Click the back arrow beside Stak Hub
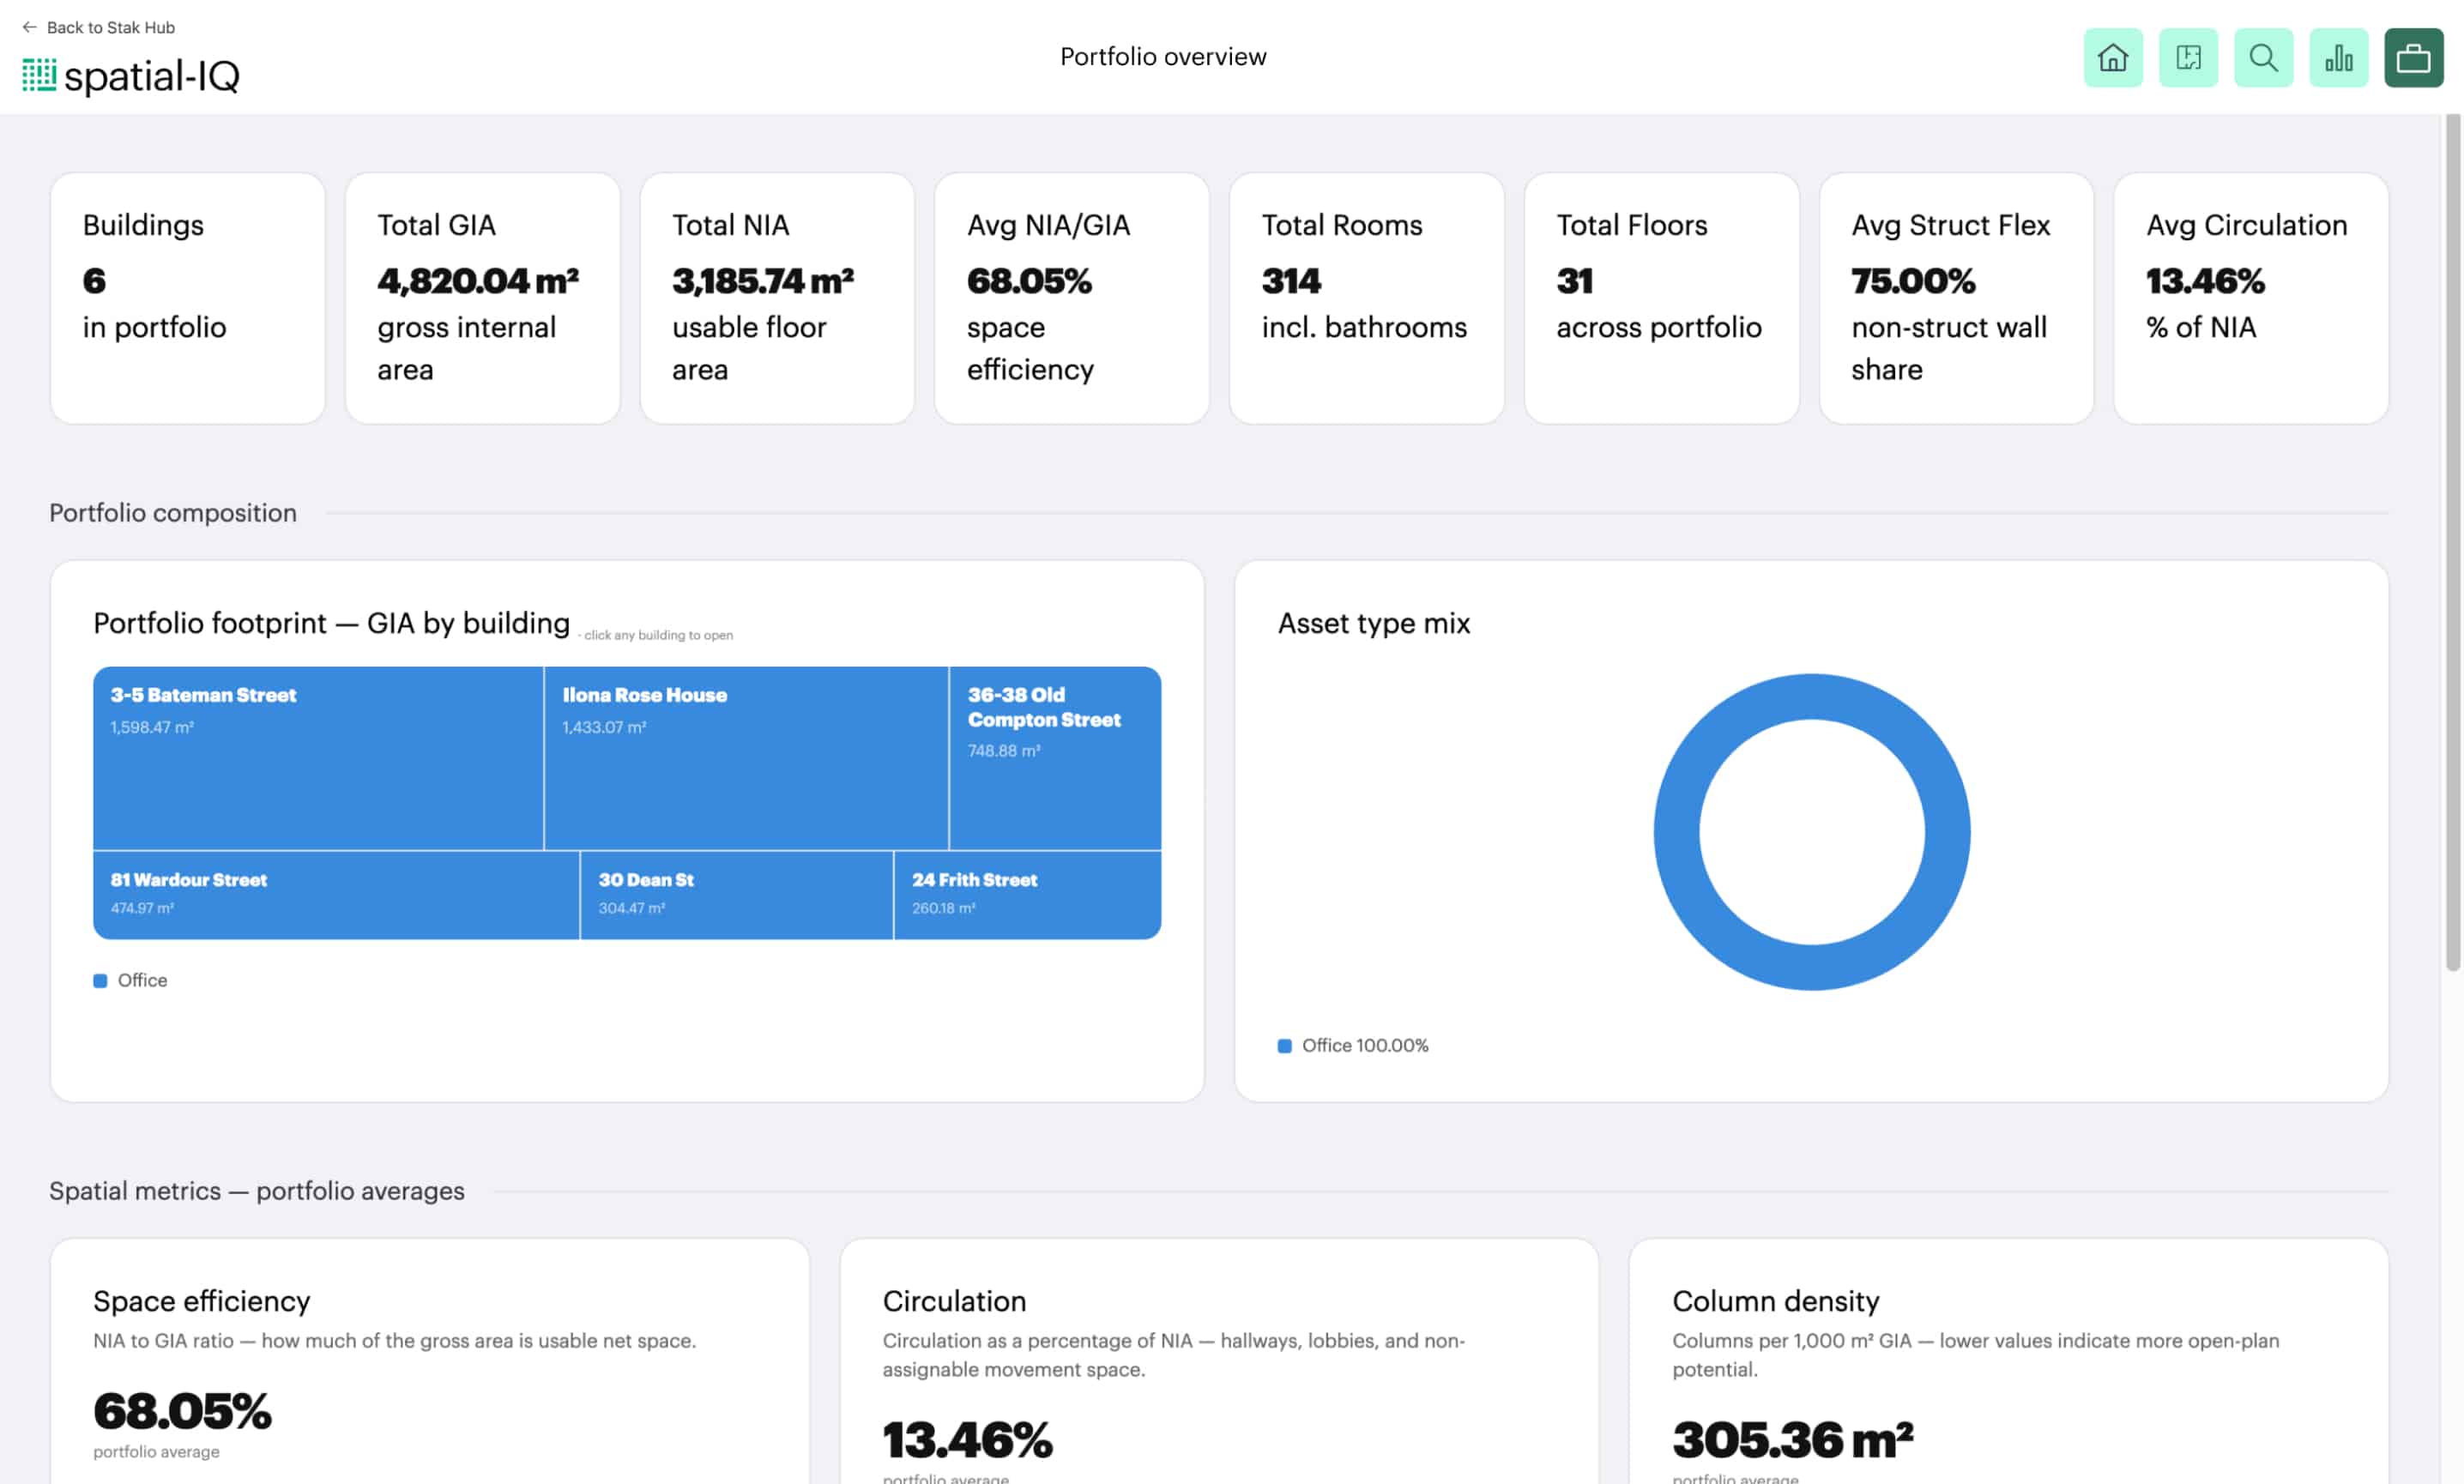Viewport: 2464px width, 1484px height. 29,27
